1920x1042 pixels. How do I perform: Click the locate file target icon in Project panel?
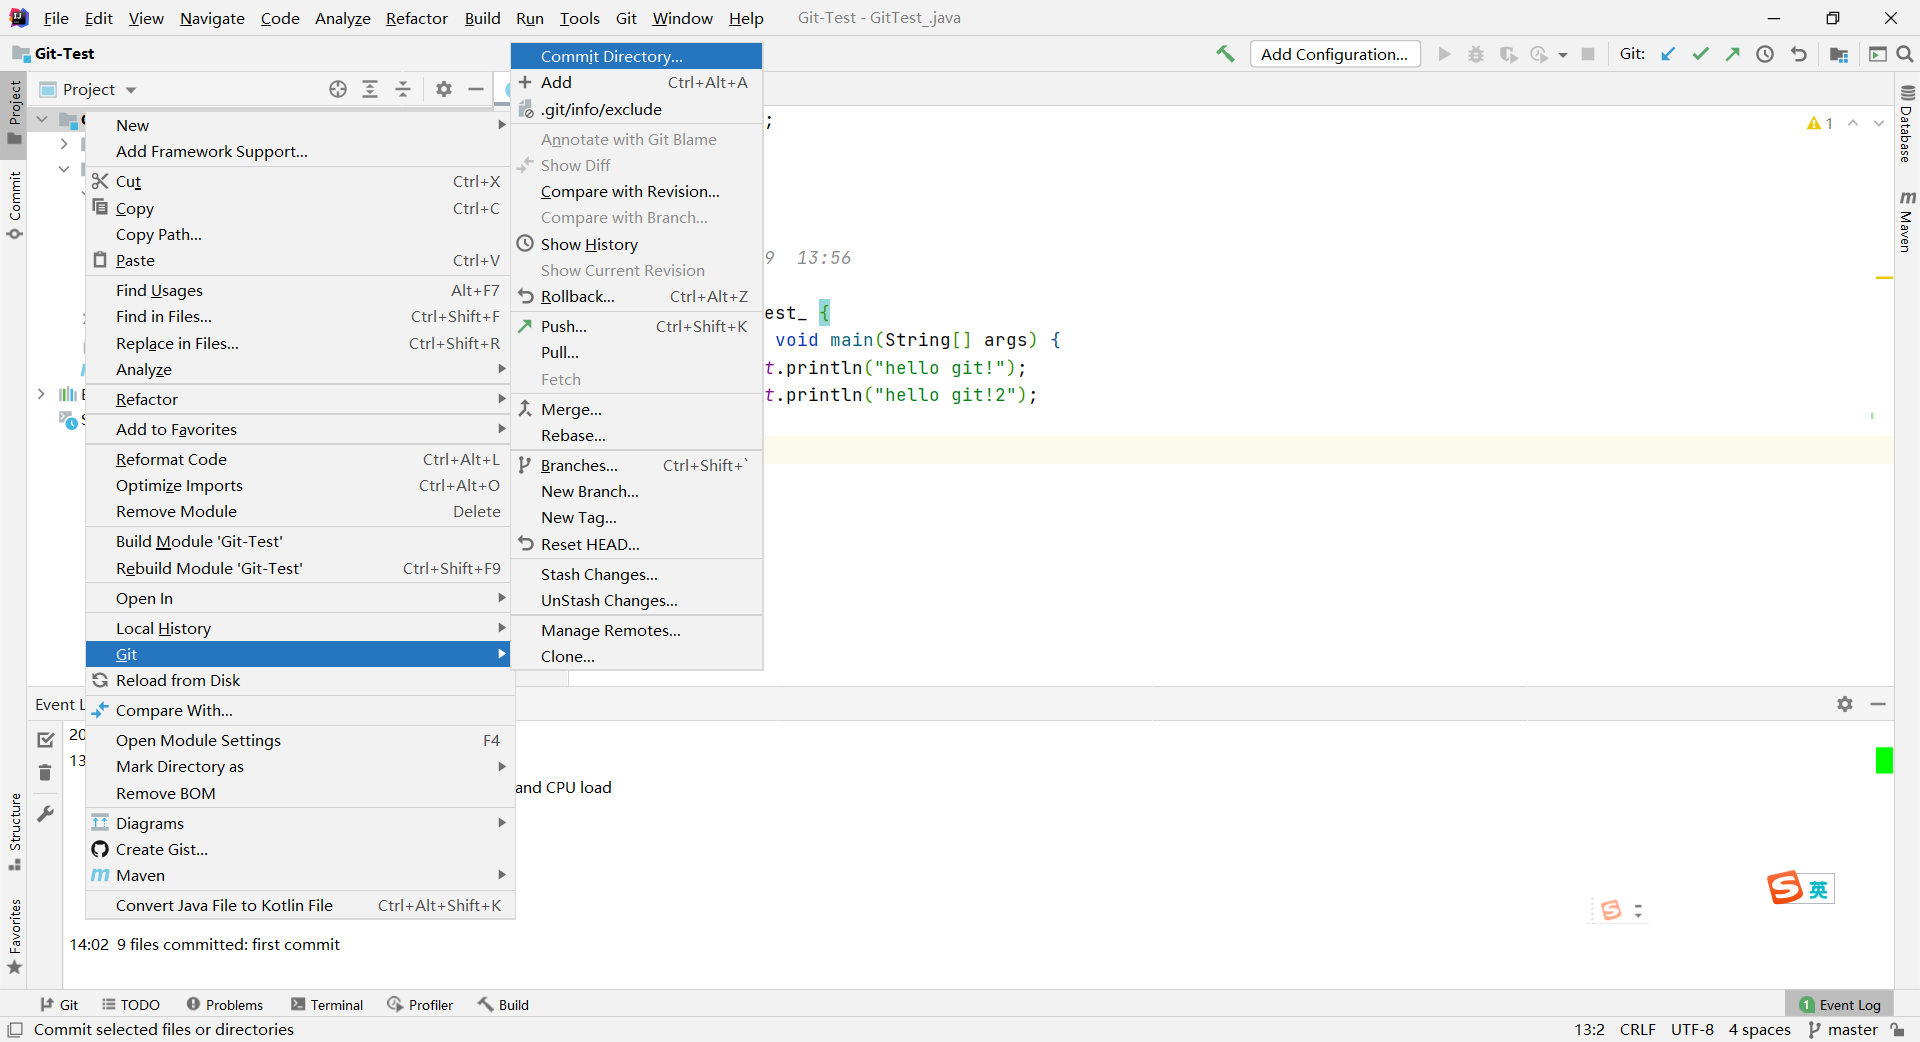(338, 89)
